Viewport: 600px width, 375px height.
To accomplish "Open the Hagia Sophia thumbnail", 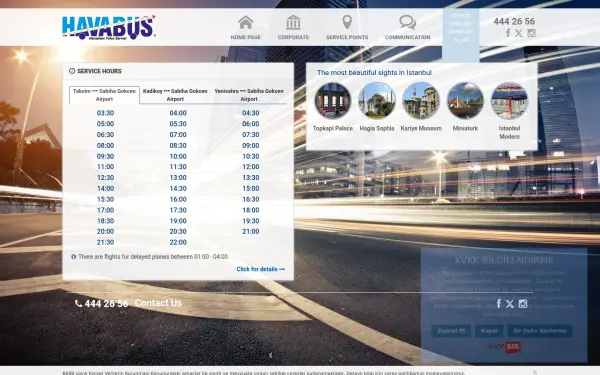I will [377, 101].
